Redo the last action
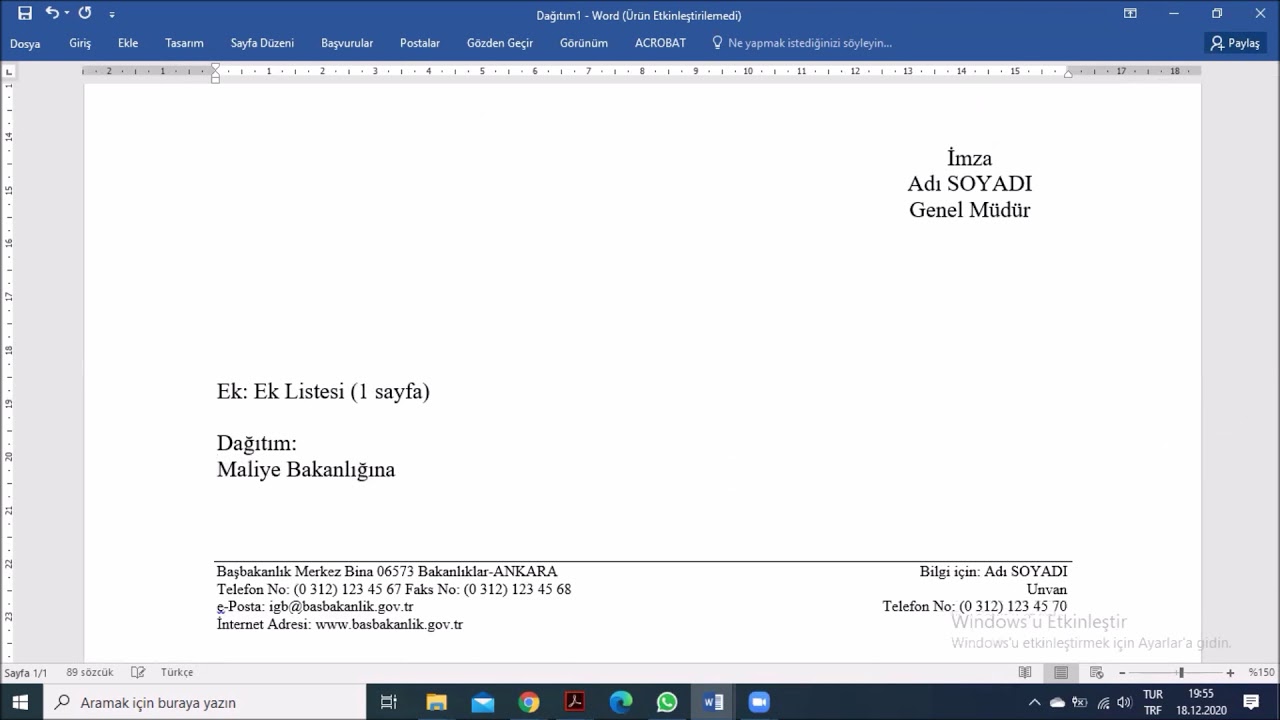The height and width of the screenshot is (720, 1280). [x=85, y=14]
